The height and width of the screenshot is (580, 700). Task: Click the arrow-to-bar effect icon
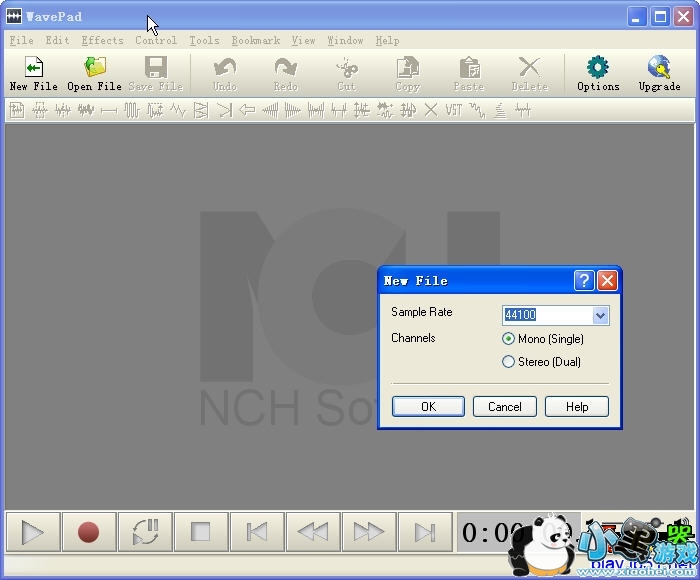point(224,110)
